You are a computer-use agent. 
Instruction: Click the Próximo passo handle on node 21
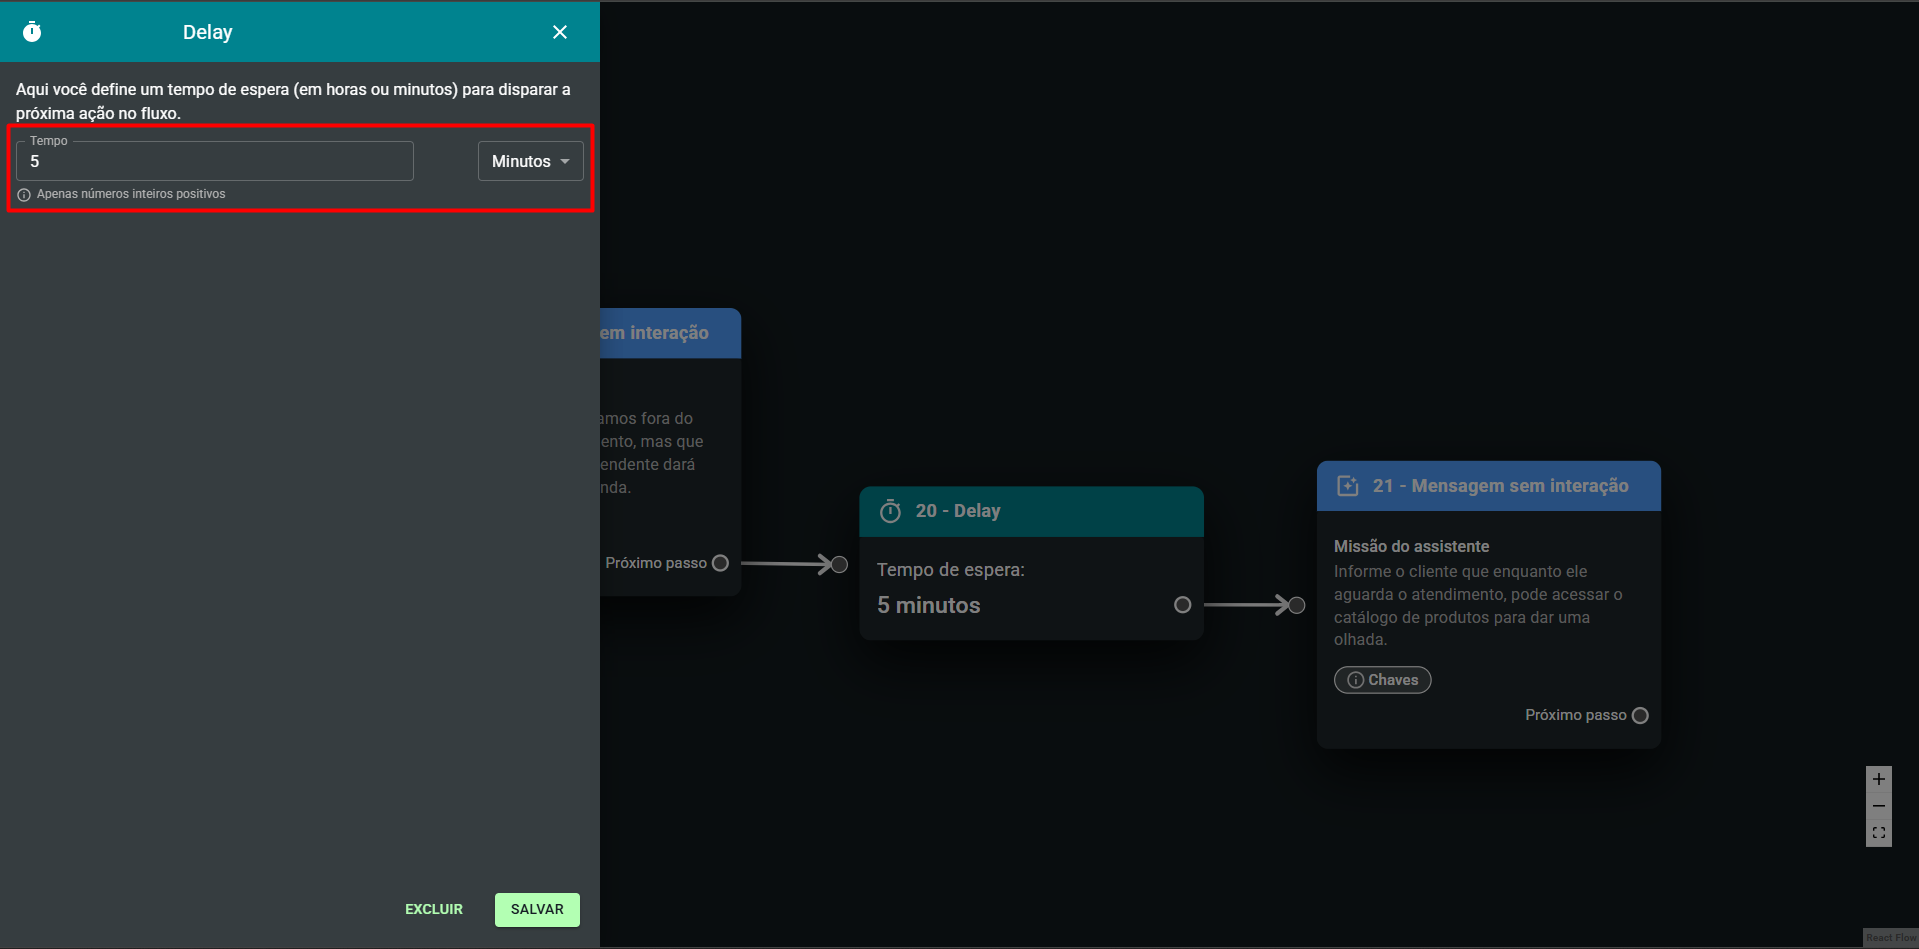click(x=1640, y=715)
